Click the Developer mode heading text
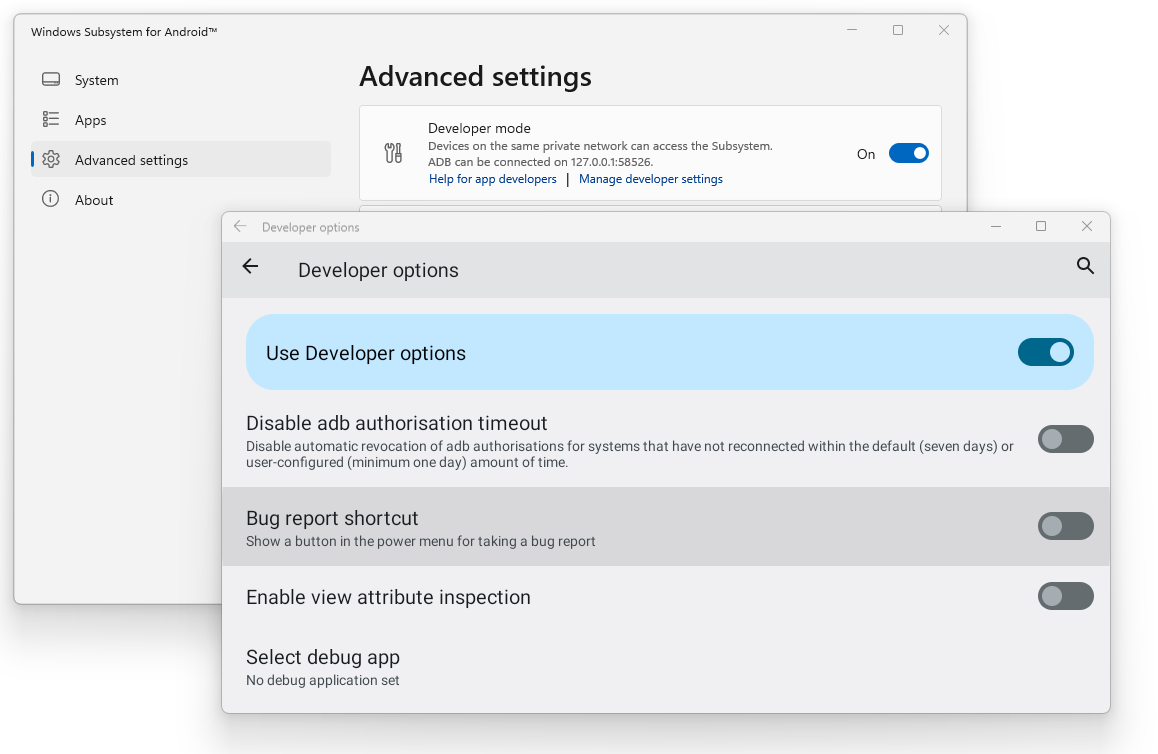 (479, 128)
